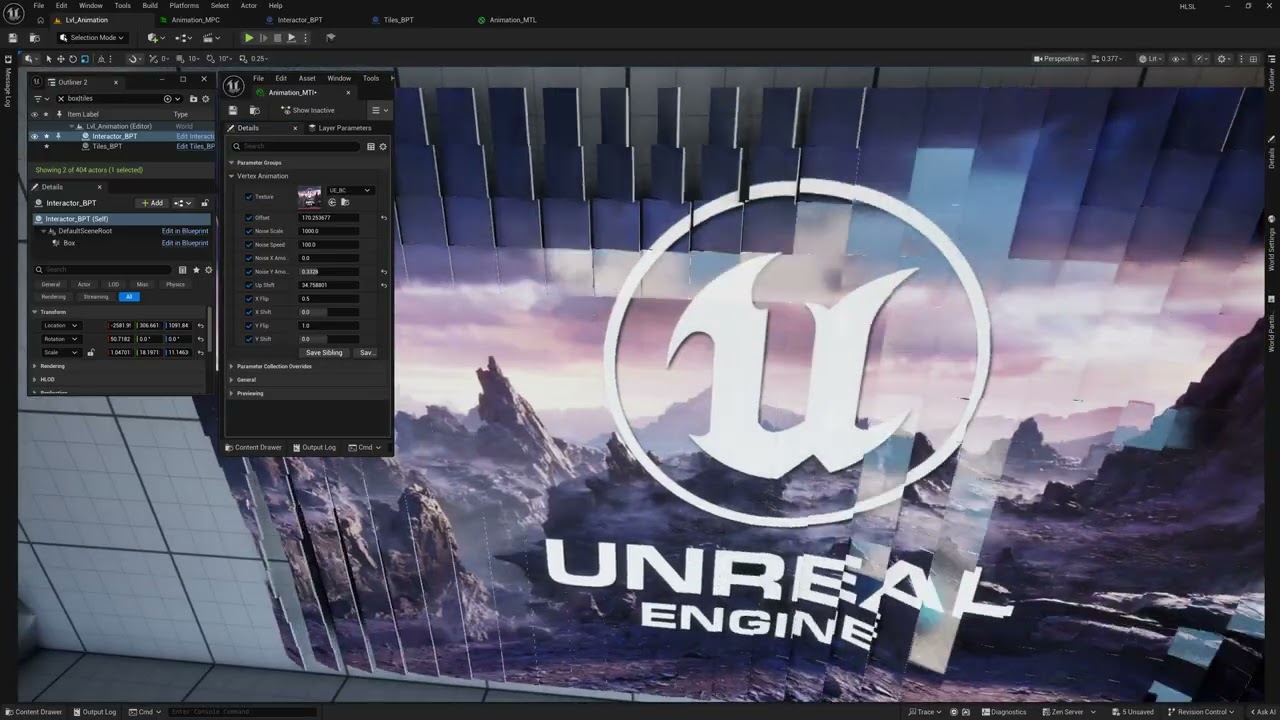Open the Add content (cube plus) menu
Viewport: 1280px width, 720px height.
(x=155, y=38)
